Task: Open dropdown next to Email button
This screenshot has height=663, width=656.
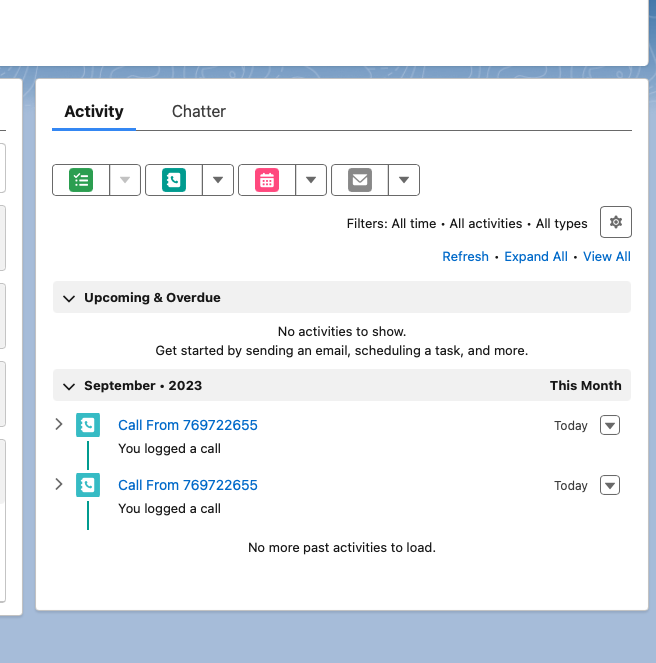Action: click(404, 180)
